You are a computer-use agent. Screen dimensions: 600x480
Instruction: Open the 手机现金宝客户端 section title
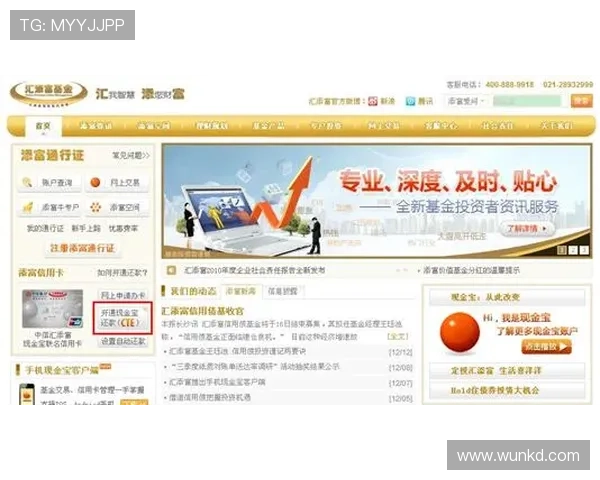[62, 370]
